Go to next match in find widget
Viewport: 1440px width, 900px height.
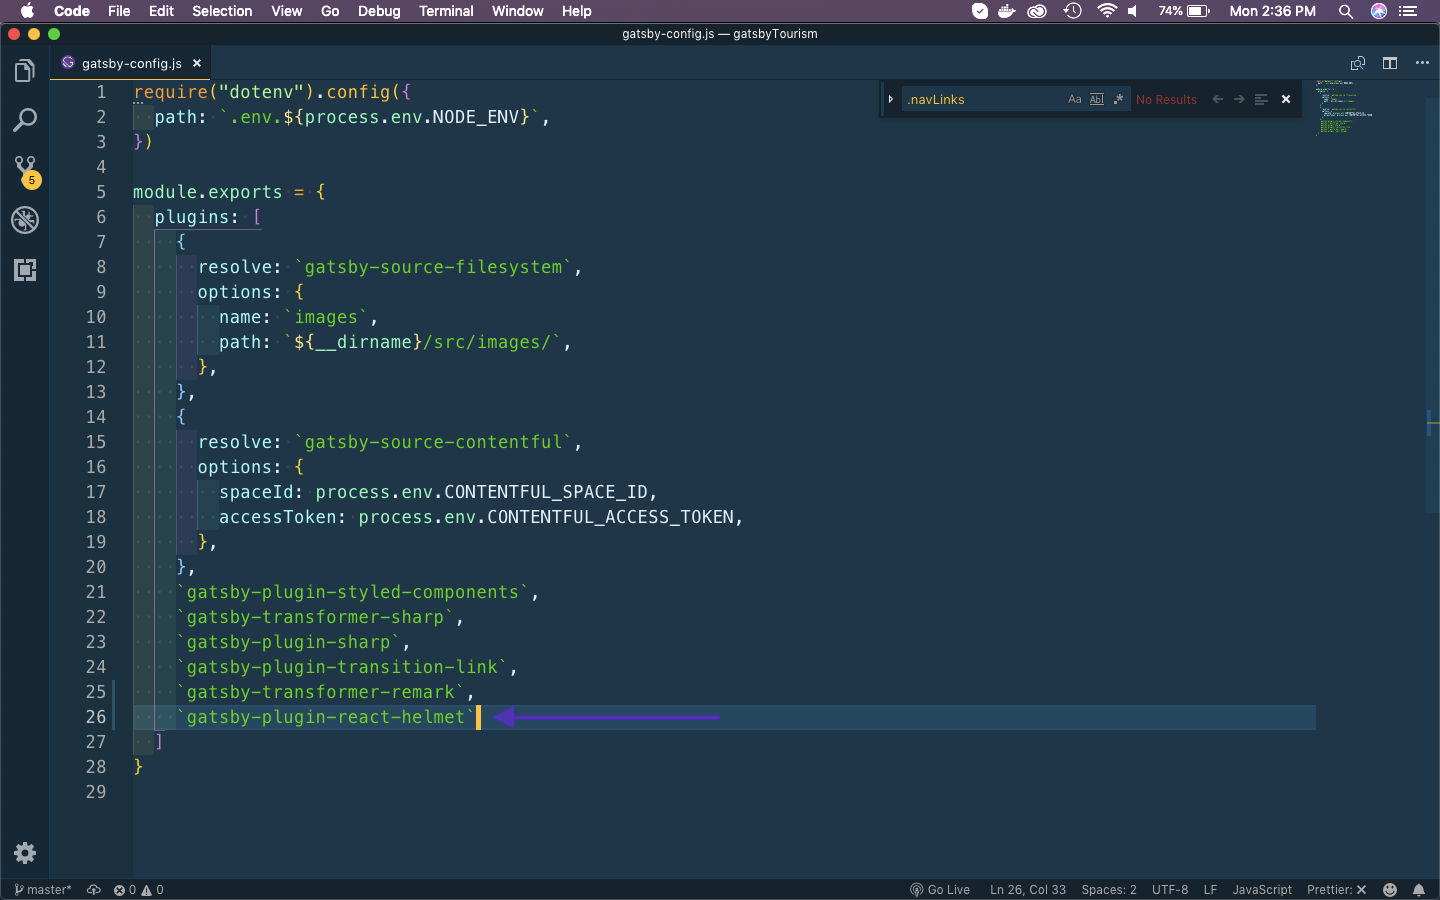click(x=1239, y=99)
